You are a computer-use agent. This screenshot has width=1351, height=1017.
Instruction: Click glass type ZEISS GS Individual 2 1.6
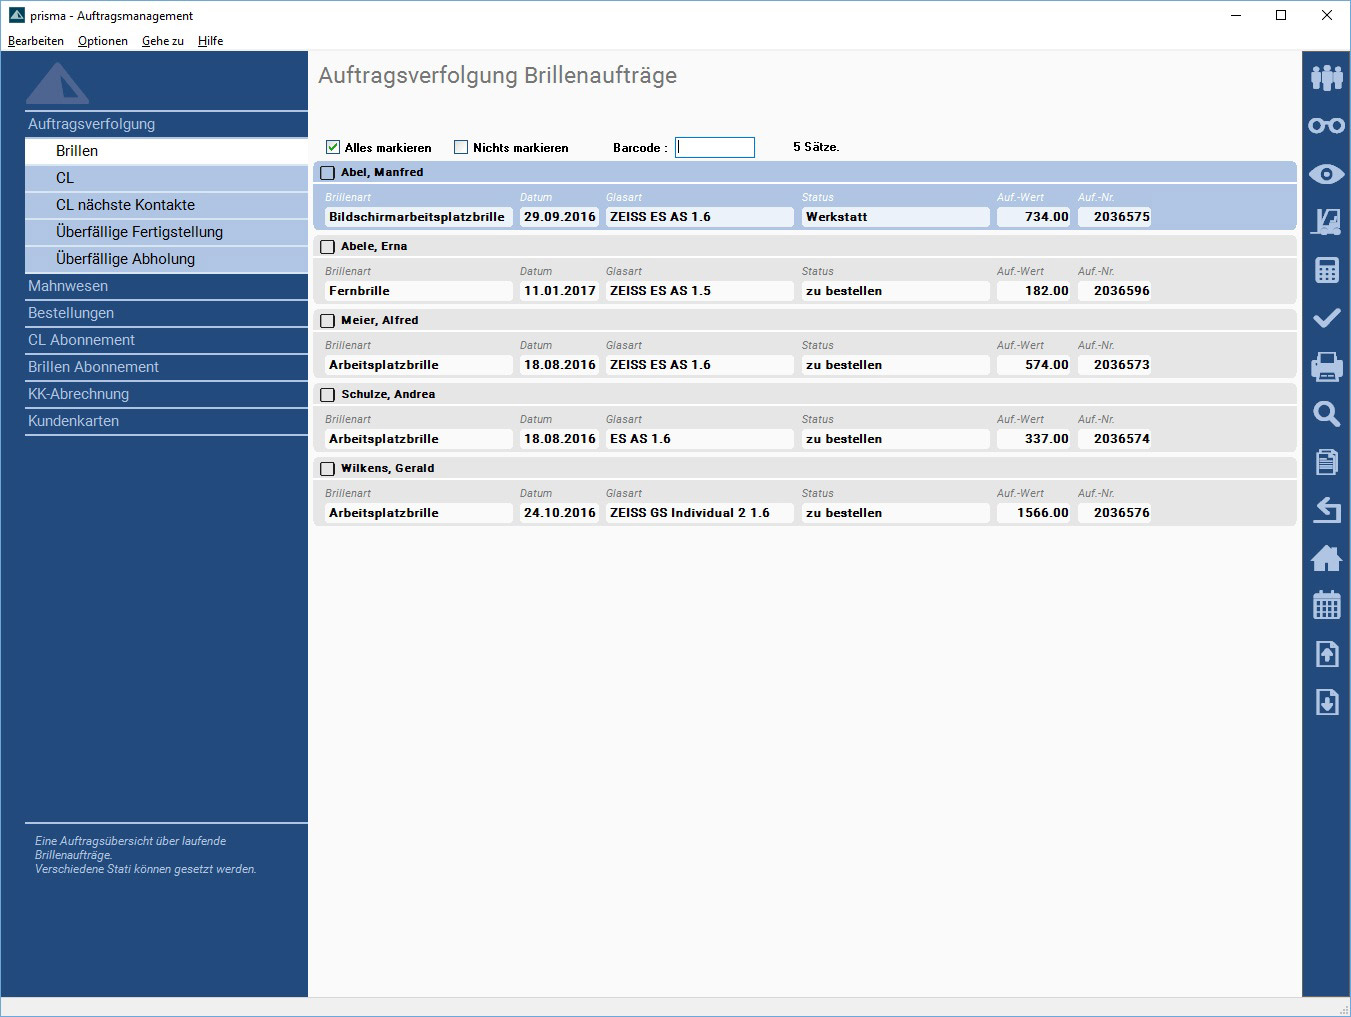(x=700, y=513)
